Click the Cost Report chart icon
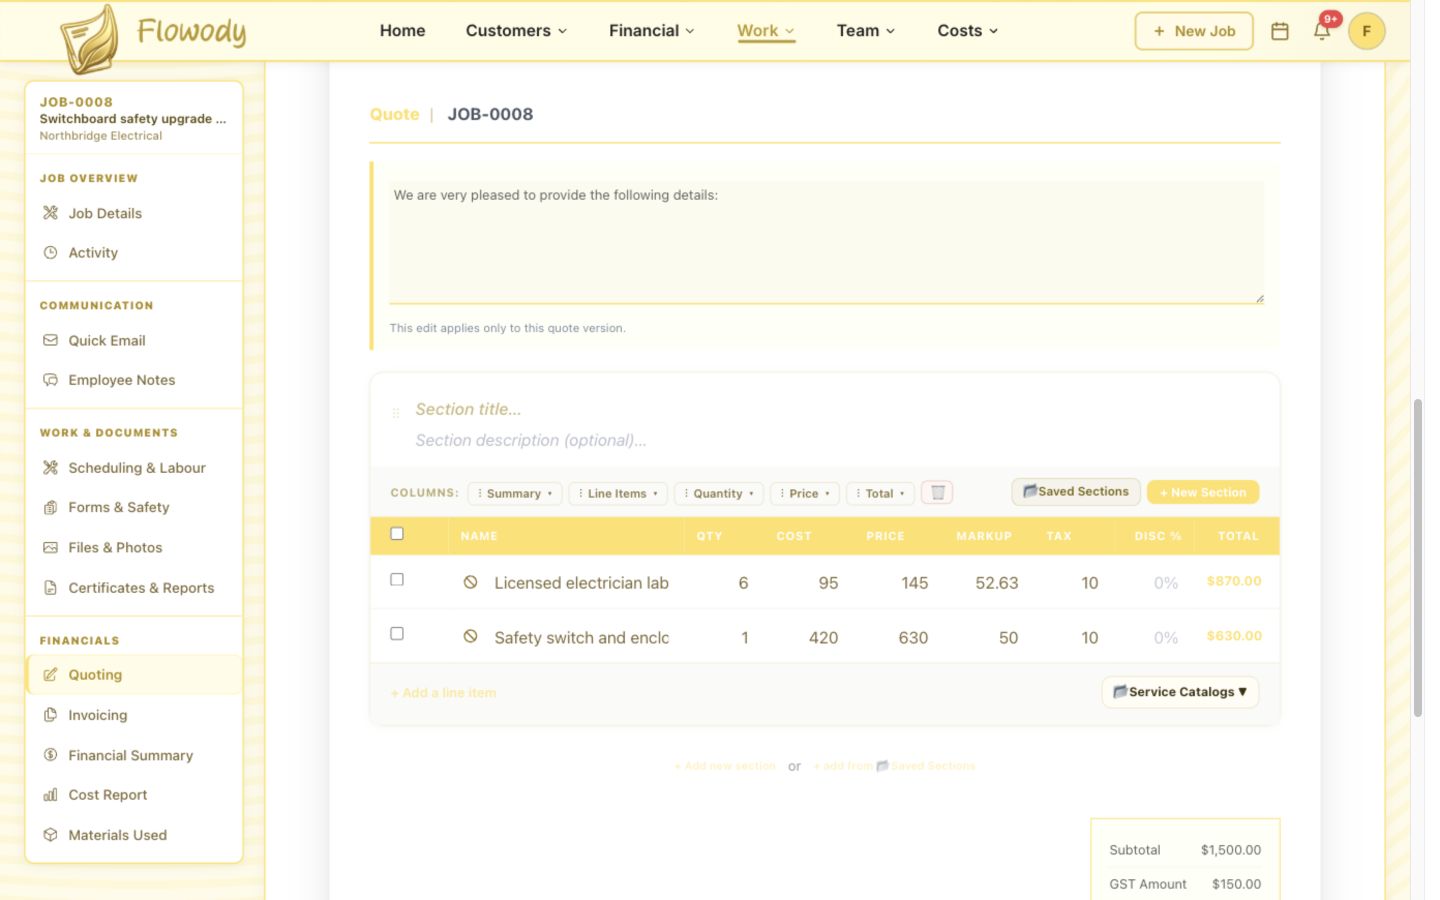Viewport: 1440px width, 900px height. [x=50, y=795]
